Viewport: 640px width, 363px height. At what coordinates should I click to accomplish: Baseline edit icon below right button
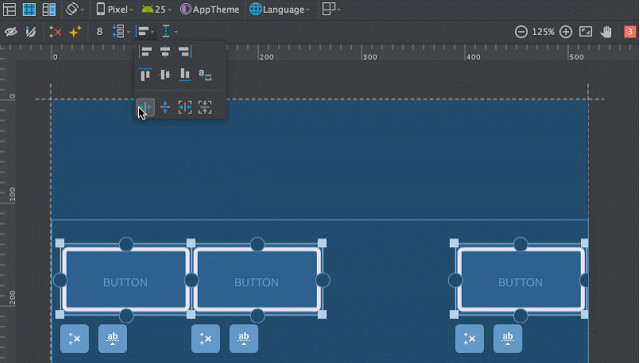507,339
